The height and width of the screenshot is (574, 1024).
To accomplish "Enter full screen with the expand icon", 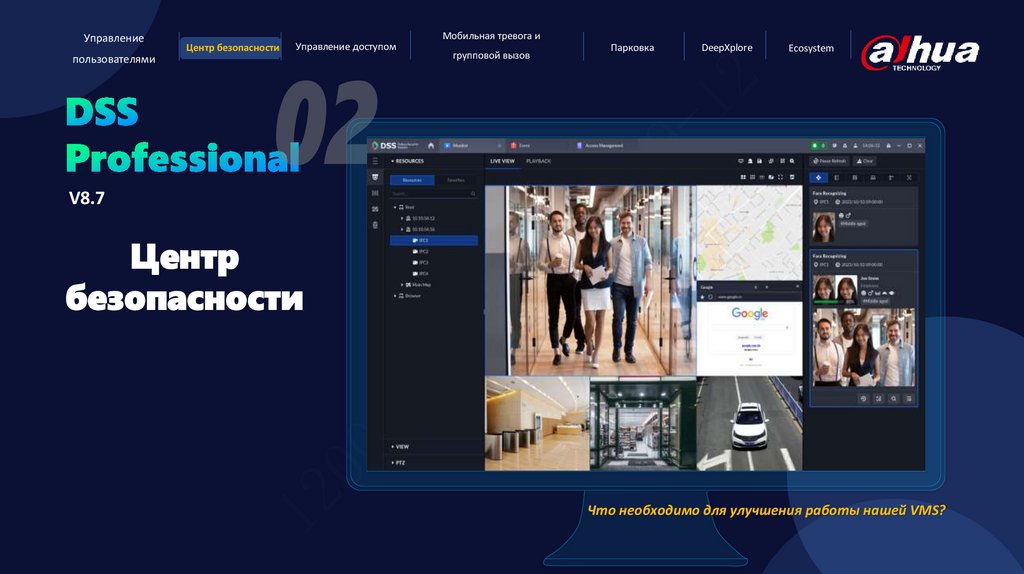I will [x=780, y=177].
